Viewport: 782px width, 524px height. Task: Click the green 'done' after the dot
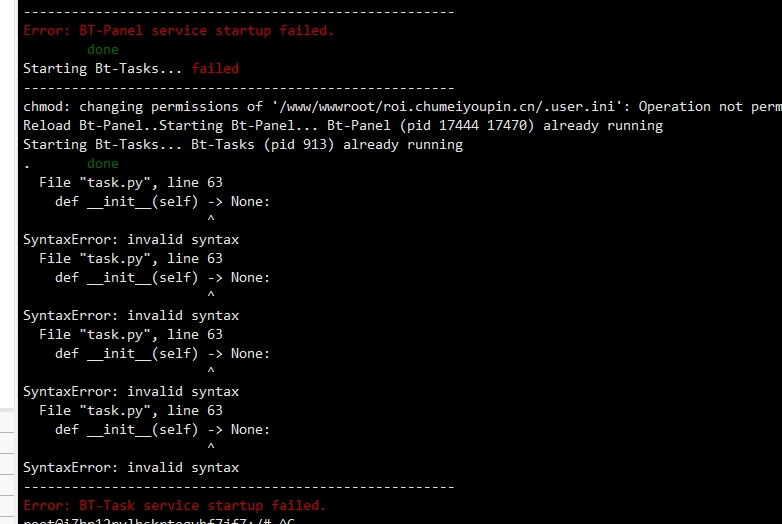[103, 164]
